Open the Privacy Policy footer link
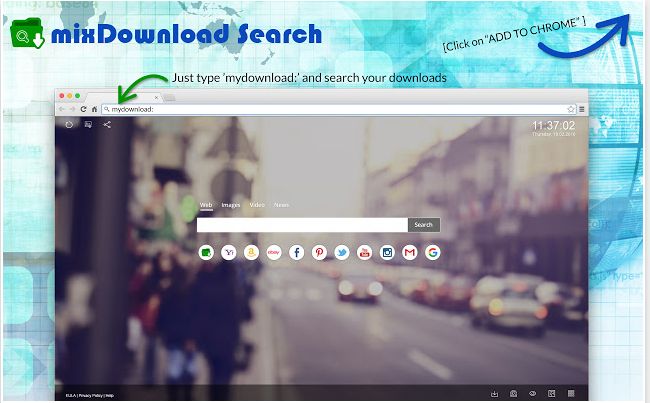Screen dimensions: 650x403 pos(90,396)
